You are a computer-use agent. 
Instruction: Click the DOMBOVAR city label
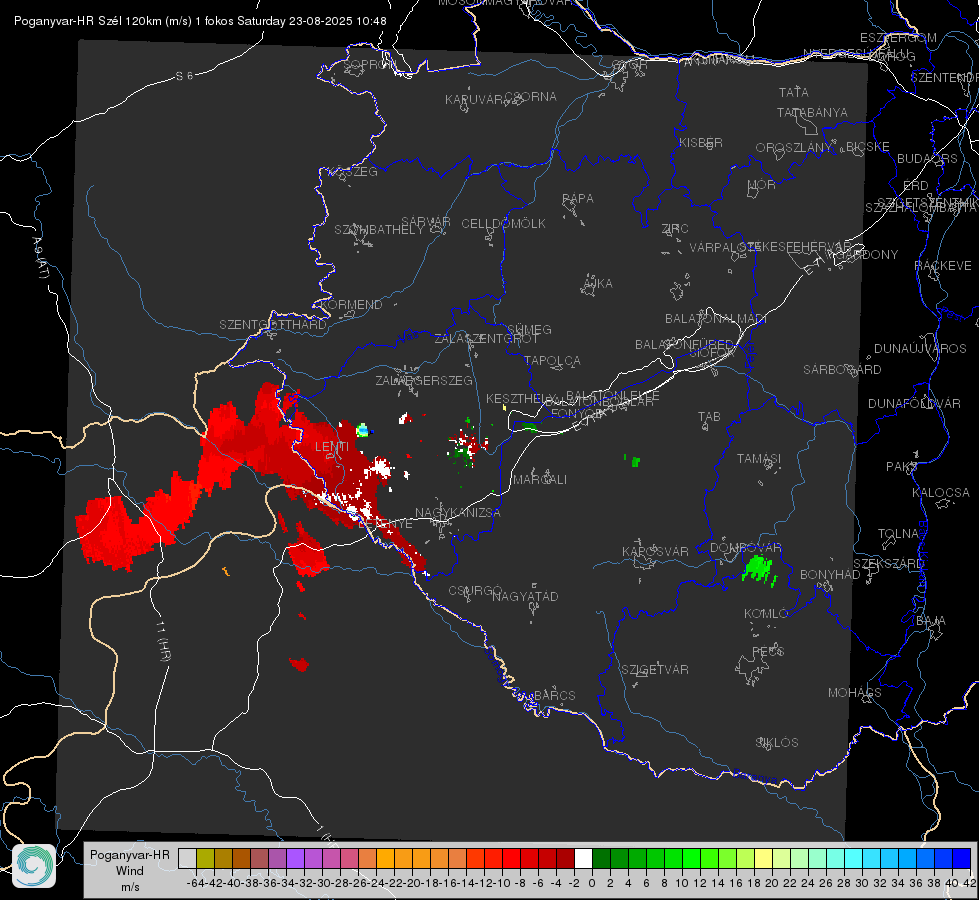[x=745, y=548]
